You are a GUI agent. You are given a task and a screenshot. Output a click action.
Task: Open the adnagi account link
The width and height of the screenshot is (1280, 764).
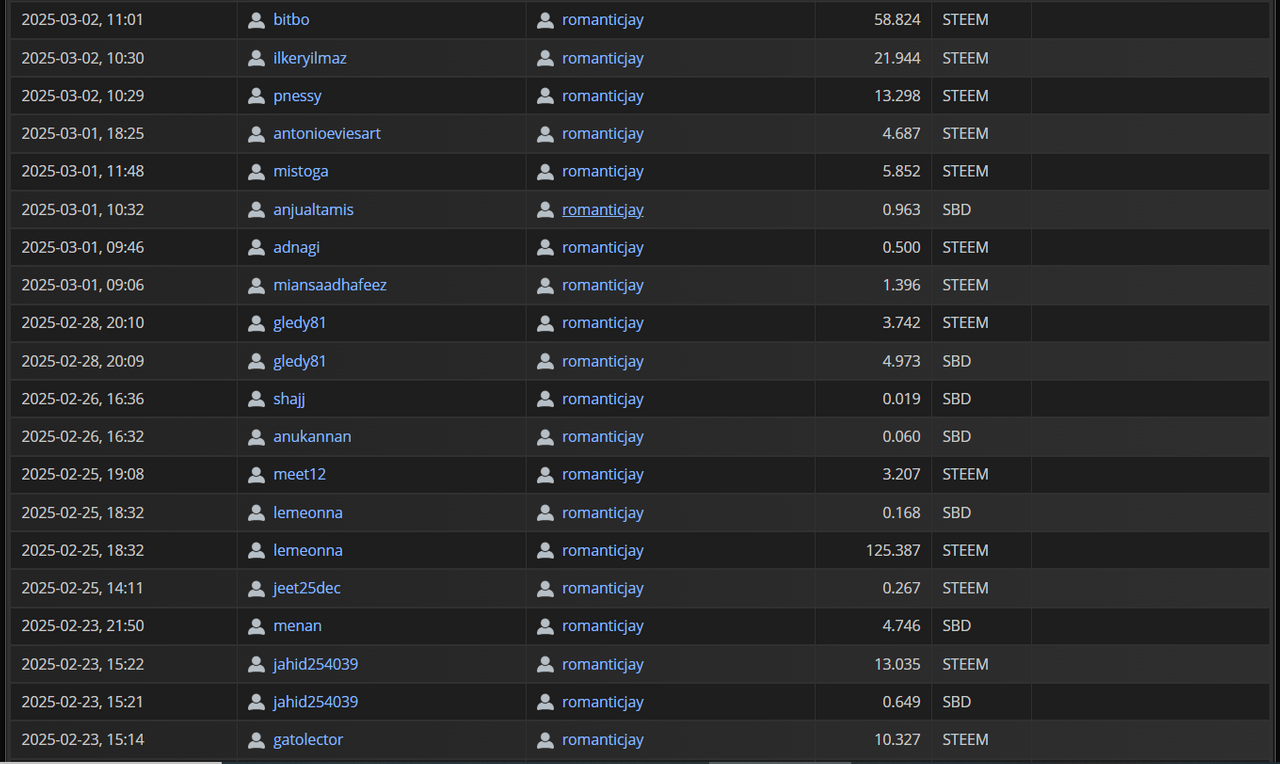(296, 247)
